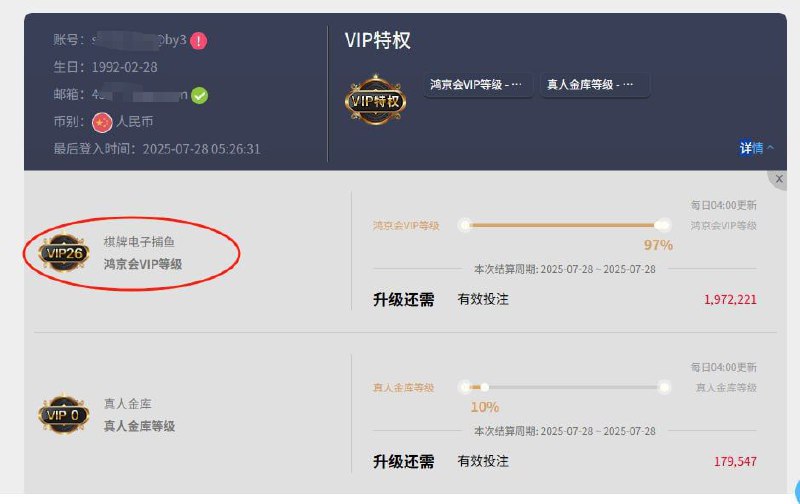
Task: Click the 97% progress bar end handle
Action: 663,225
